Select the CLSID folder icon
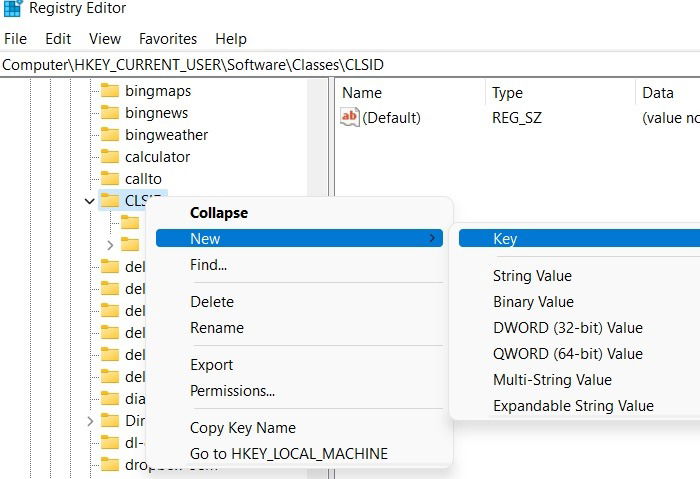Viewport: 700px width, 479px height. click(109, 200)
